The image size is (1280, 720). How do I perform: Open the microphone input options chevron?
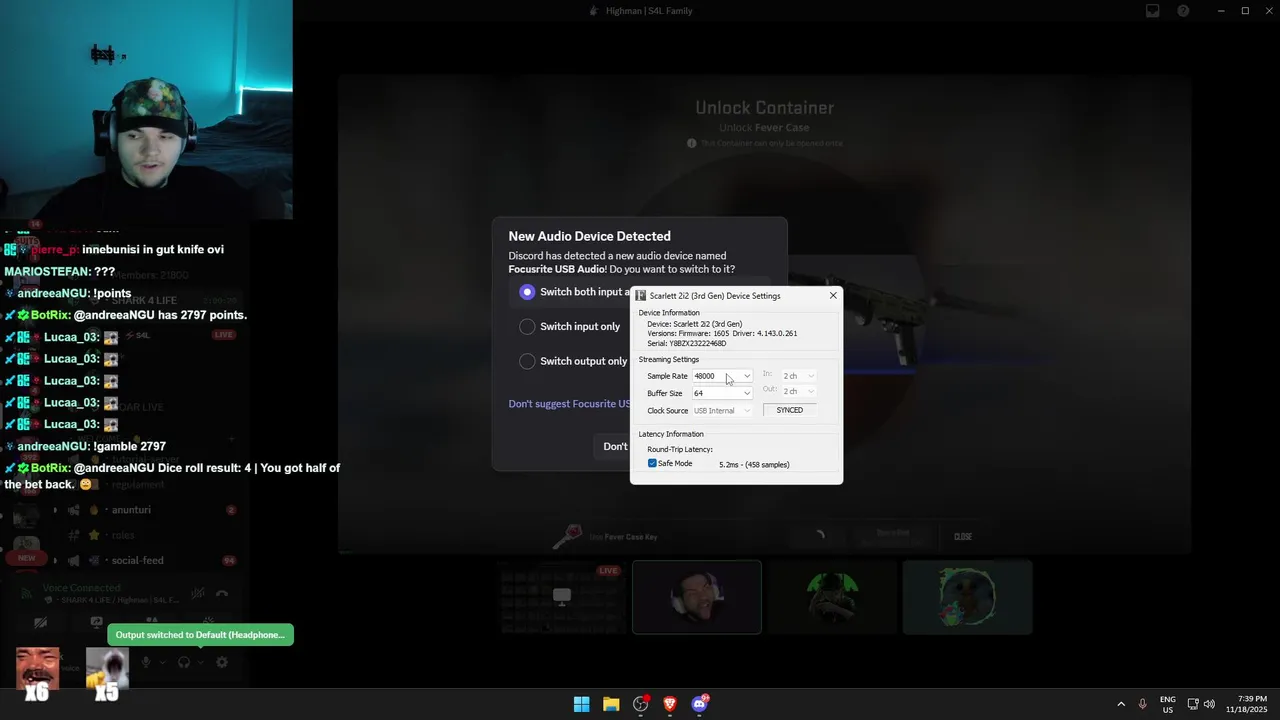(x=162, y=662)
